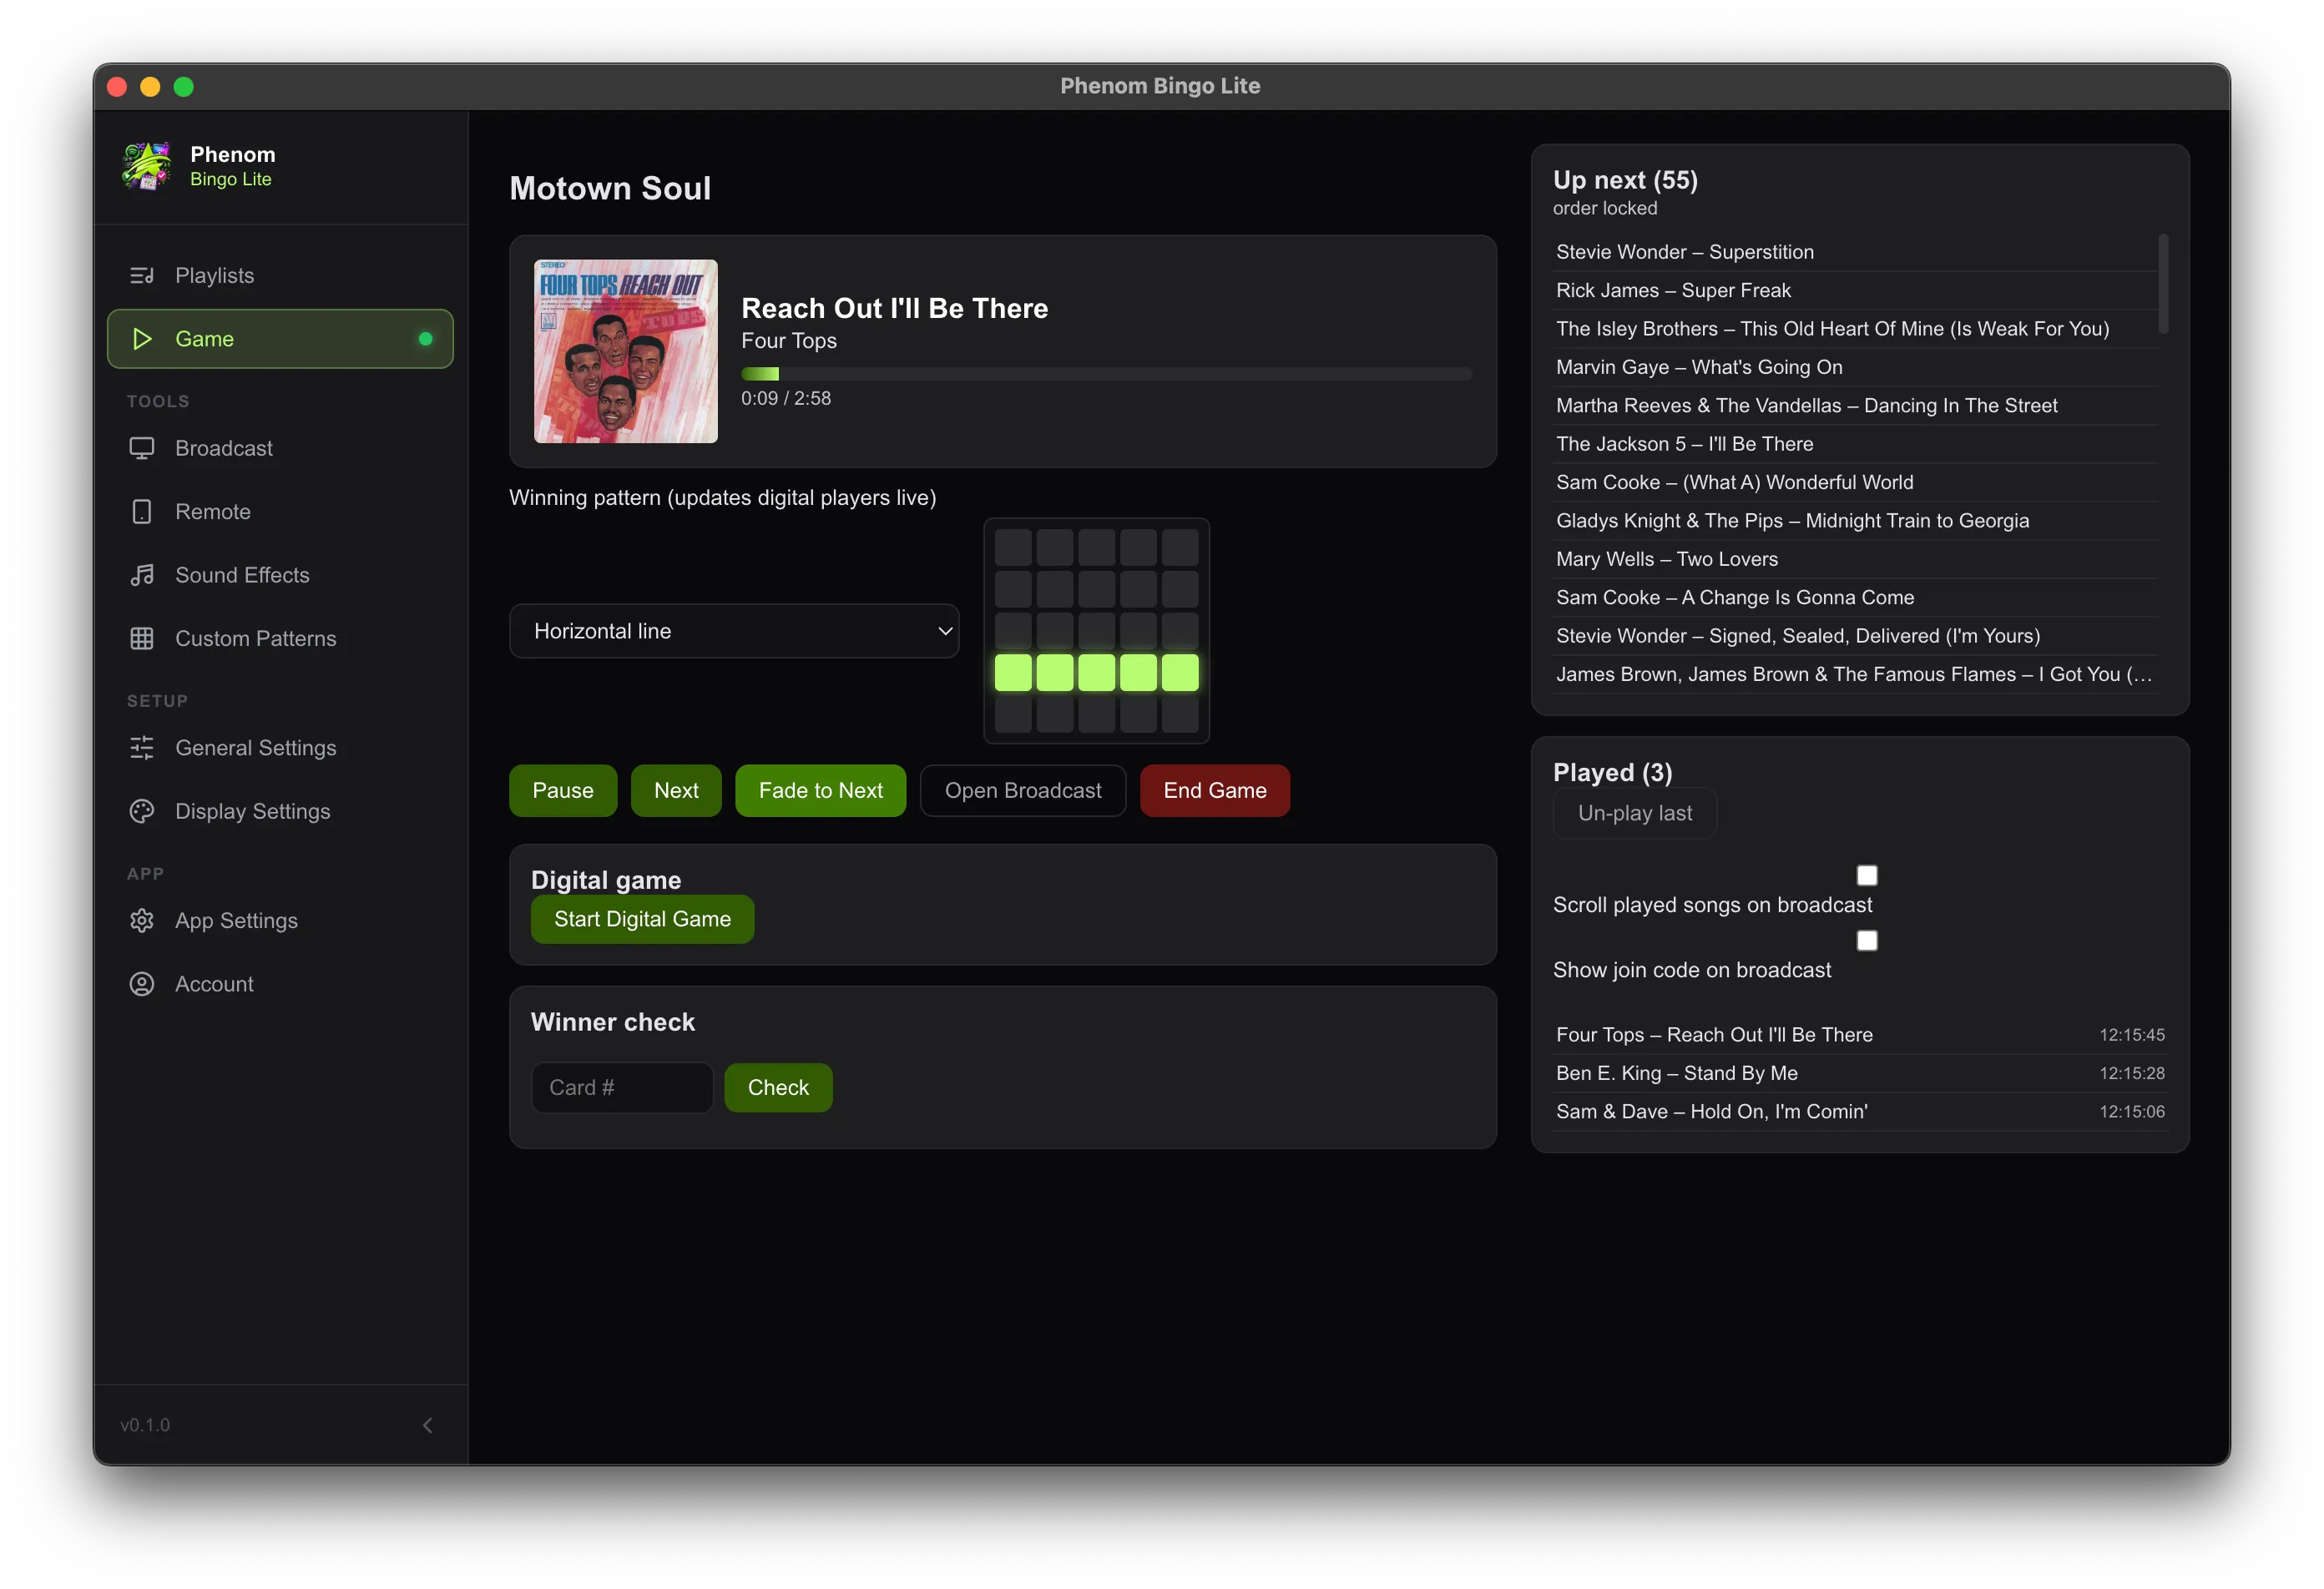
Task: Select Marvin Gaye – What's Going On
Action: tap(1856, 367)
